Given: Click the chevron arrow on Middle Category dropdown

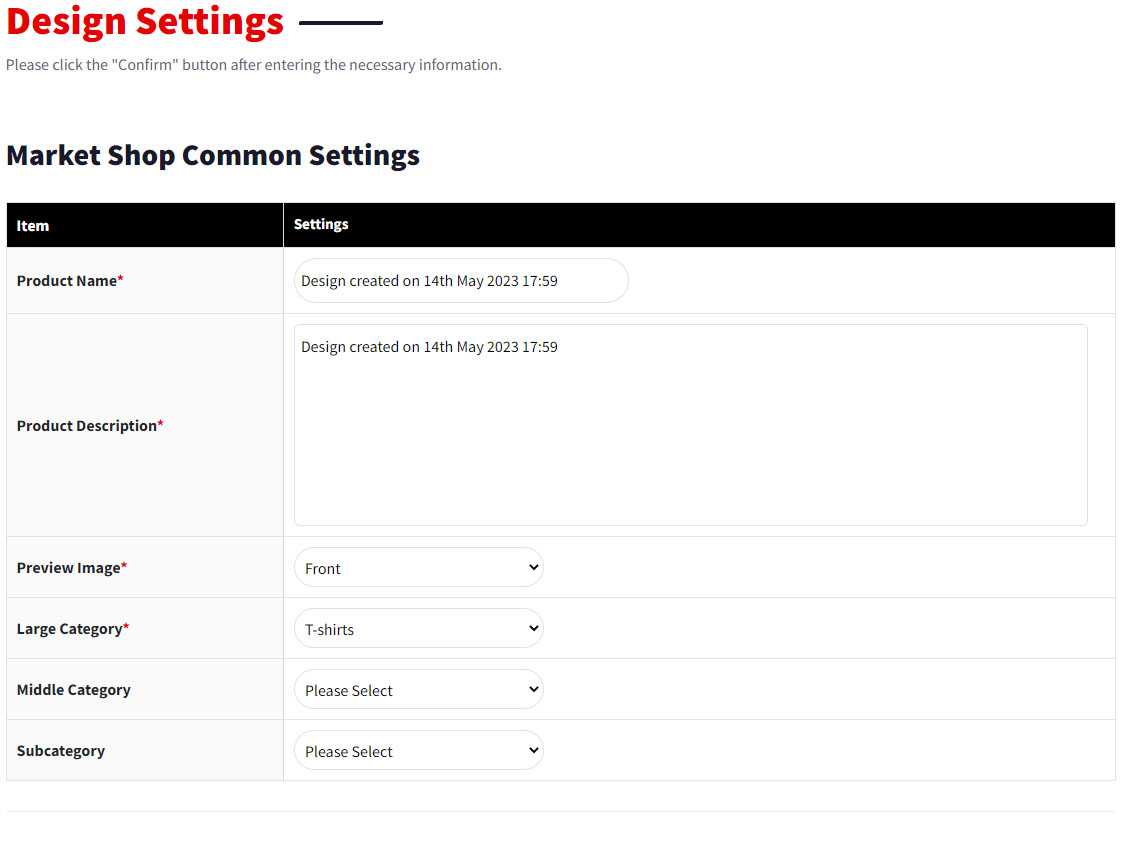Looking at the screenshot, I should [x=532, y=690].
